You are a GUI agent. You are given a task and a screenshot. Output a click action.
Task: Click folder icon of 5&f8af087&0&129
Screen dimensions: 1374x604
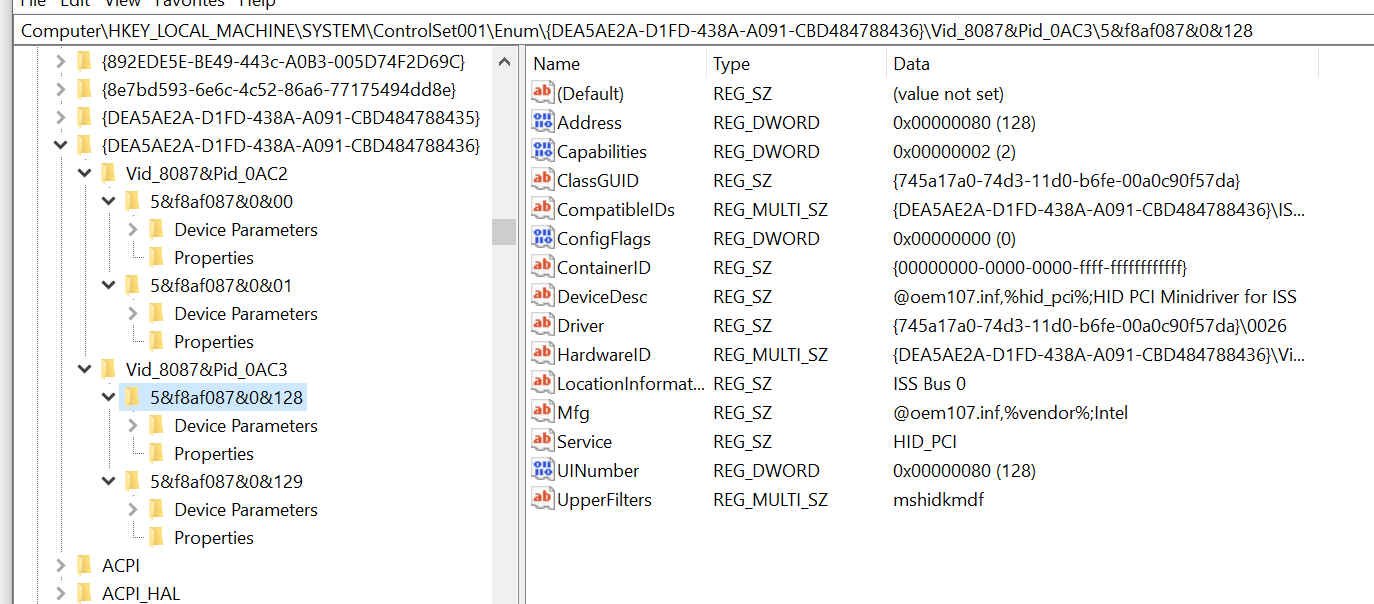pos(132,481)
